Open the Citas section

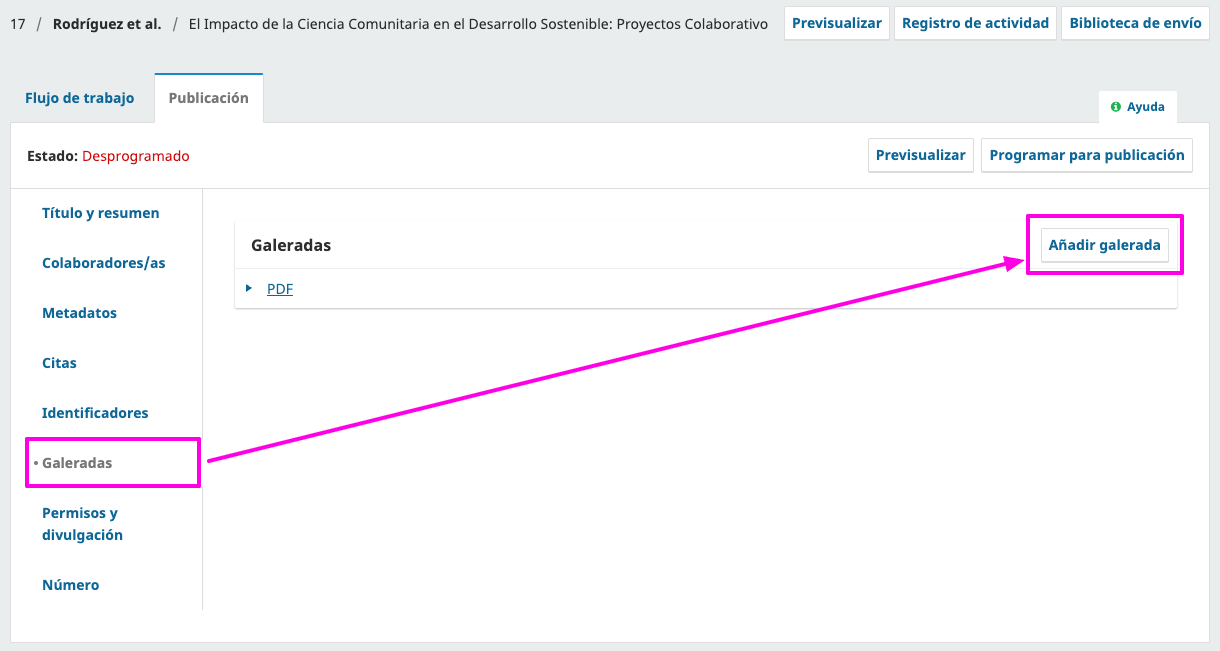tap(59, 363)
